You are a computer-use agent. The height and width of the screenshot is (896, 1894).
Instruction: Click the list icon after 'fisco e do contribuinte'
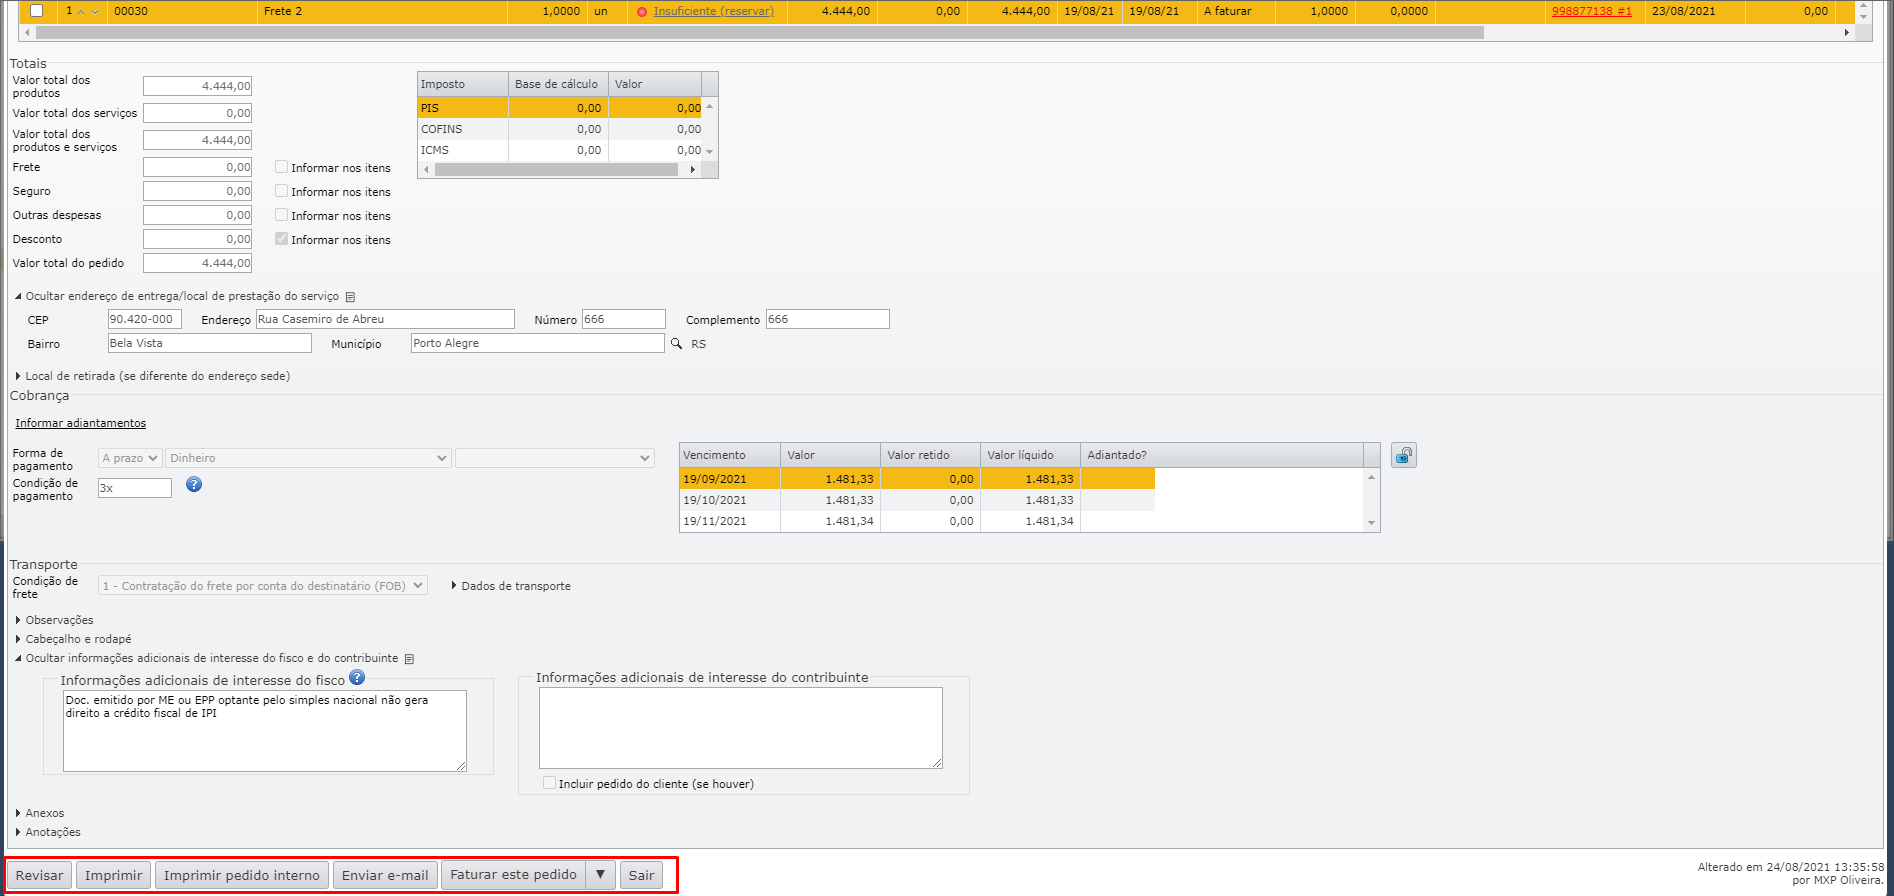click(x=409, y=659)
